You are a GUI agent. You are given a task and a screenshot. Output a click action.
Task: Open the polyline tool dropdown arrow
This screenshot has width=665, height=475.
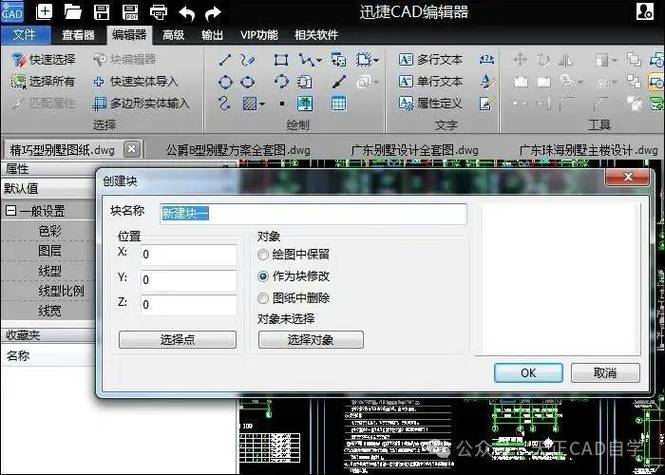pyautogui.click(x=319, y=60)
